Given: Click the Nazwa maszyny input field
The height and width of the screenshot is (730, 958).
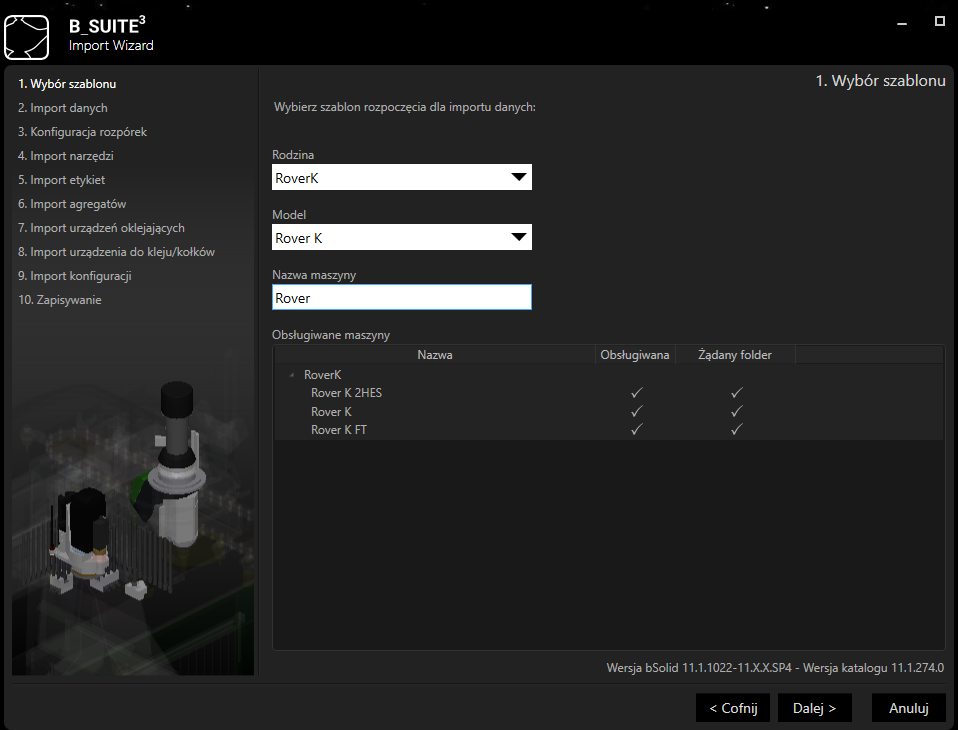Looking at the screenshot, I should click(401, 297).
